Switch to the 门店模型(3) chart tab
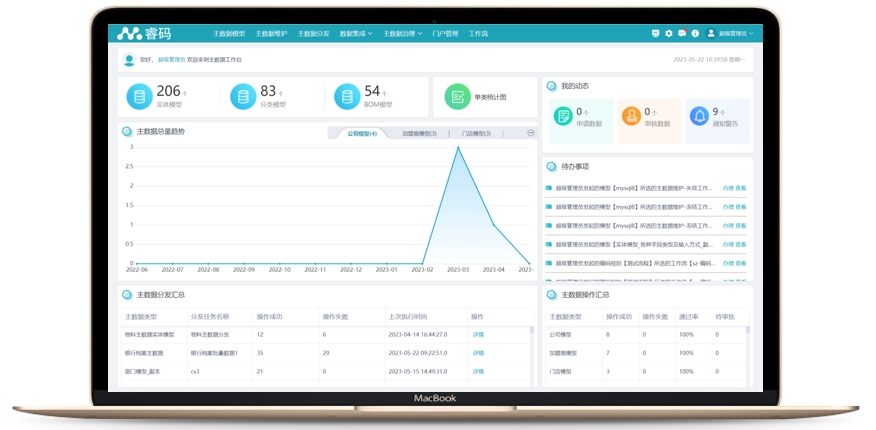 click(x=476, y=133)
